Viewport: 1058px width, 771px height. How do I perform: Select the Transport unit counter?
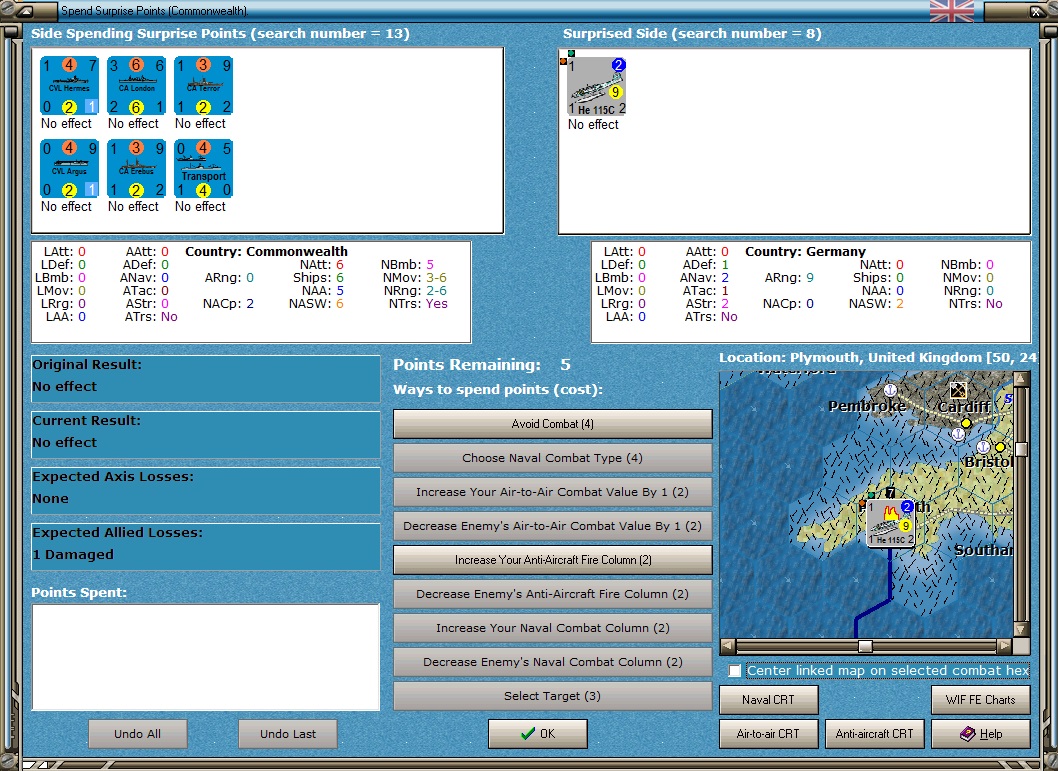pos(203,169)
